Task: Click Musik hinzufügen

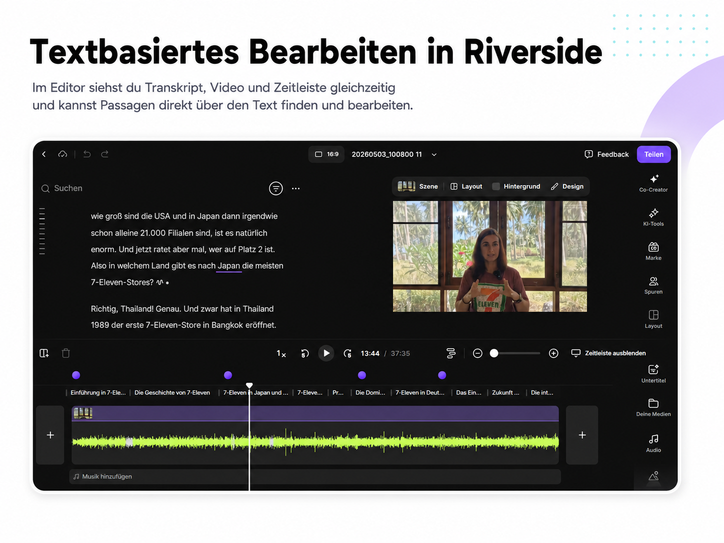Action: click(315, 477)
